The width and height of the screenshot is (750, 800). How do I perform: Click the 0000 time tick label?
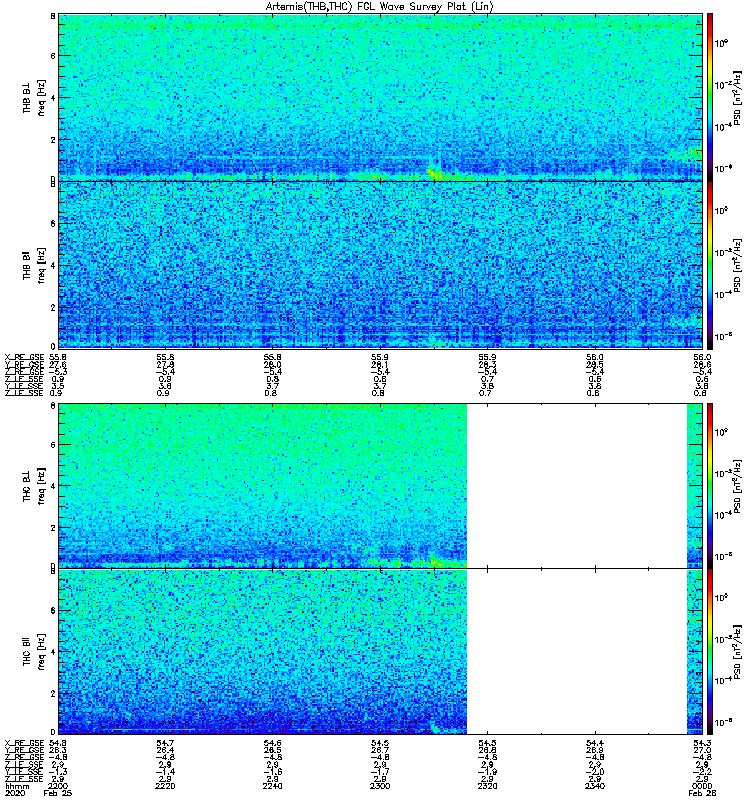pyautogui.click(x=702, y=786)
